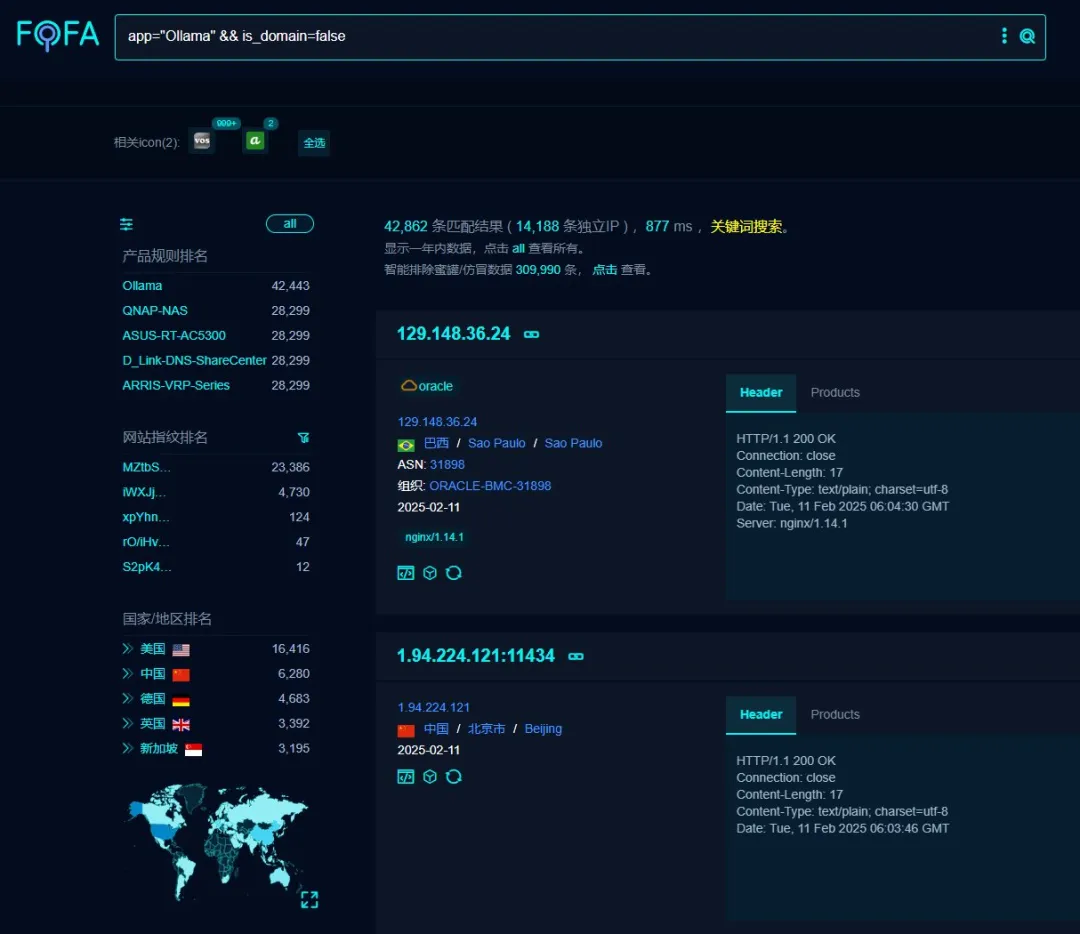Open the three-dot search options menu
1080x934 pixels.
coord(1004,37)
